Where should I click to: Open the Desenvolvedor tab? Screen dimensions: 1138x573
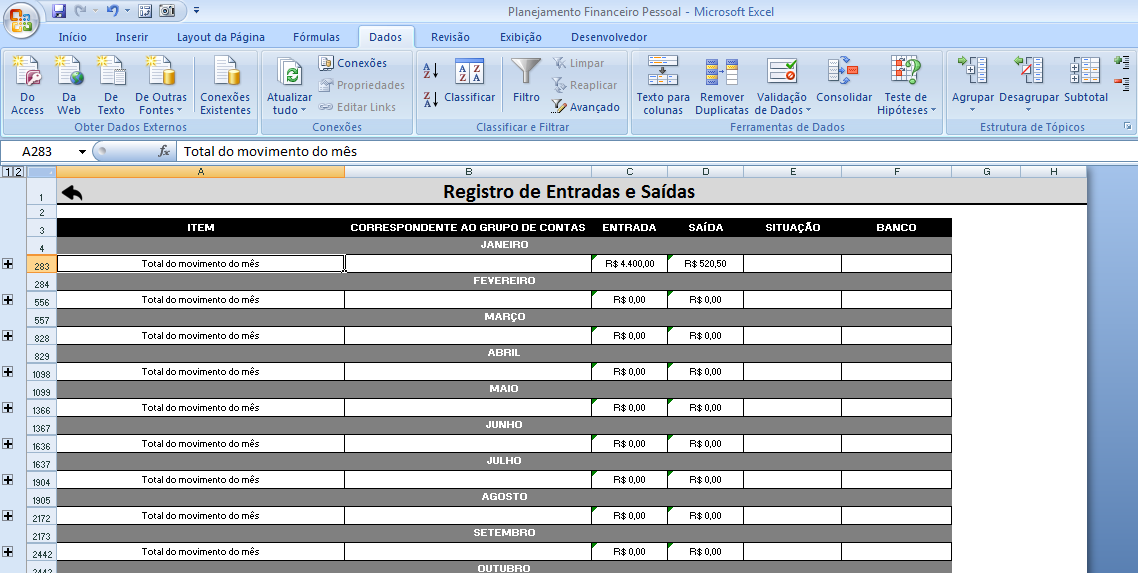click(x=608, y=37)
